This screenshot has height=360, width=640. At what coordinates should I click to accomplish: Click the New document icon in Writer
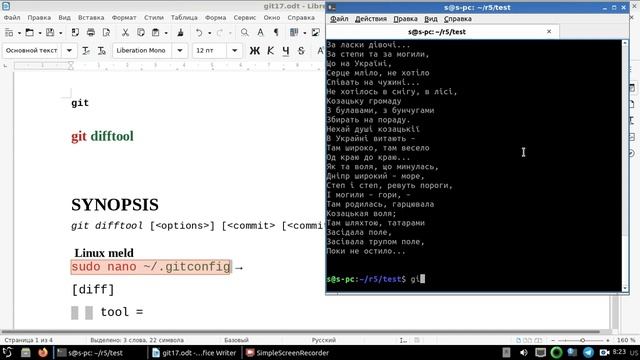9,33
